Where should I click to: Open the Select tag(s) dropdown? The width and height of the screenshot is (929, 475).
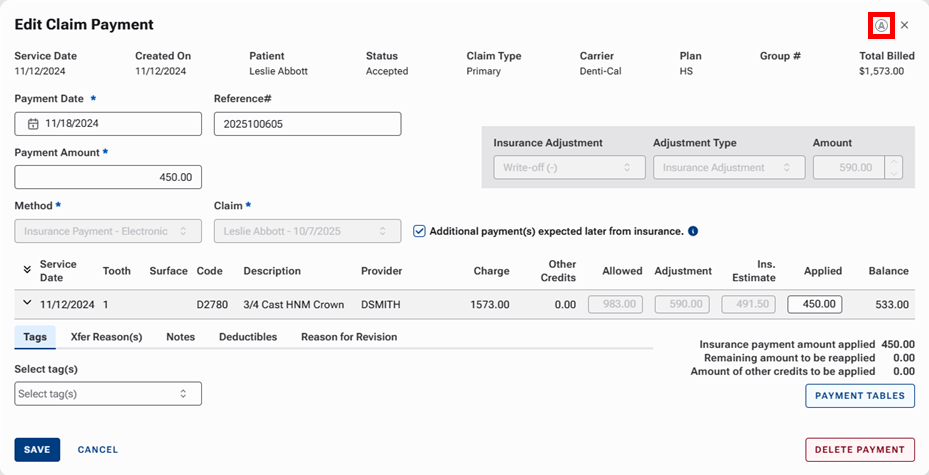point(108,394)
